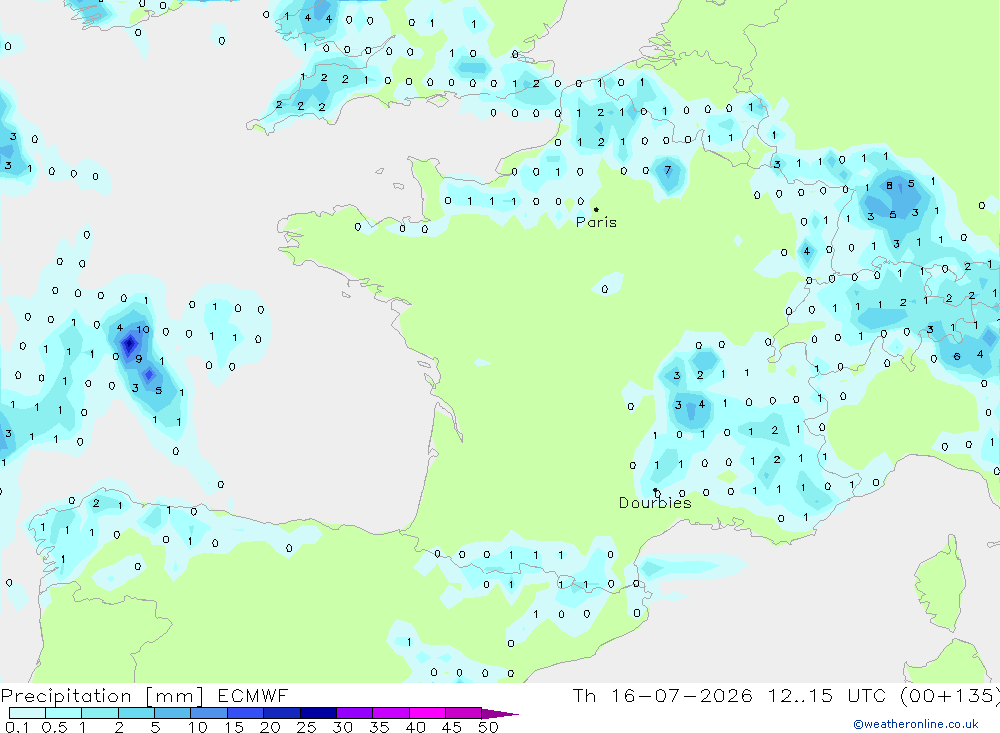Pick the 30–35 mm legend swatch
1000x733 pixels.
pyautogui.click(x=355, y=713)
